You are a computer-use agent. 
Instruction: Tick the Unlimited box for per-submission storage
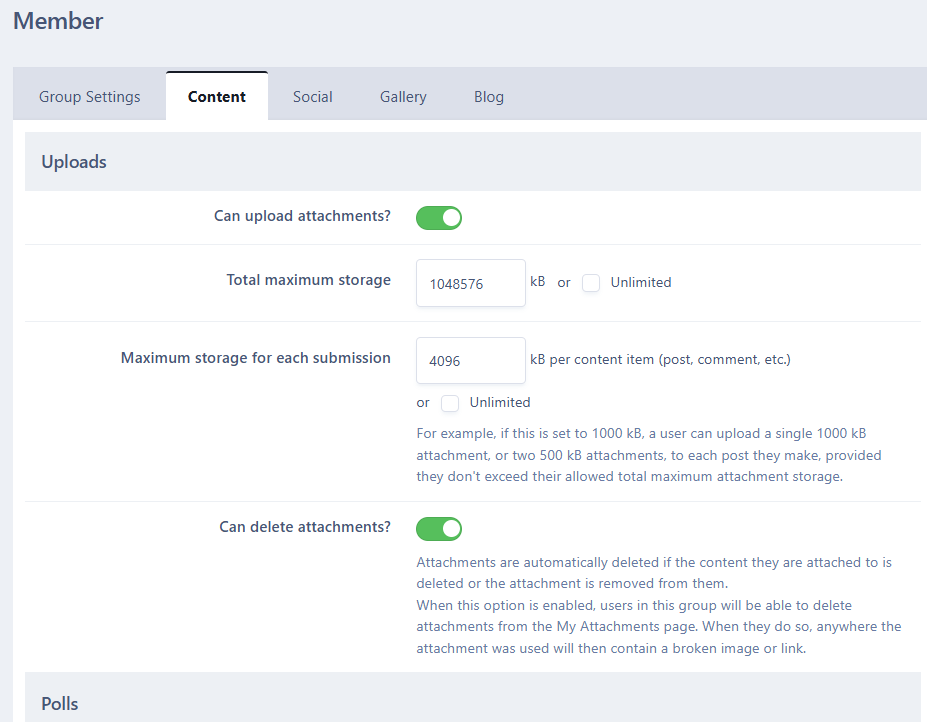click(x=450, y=403)
